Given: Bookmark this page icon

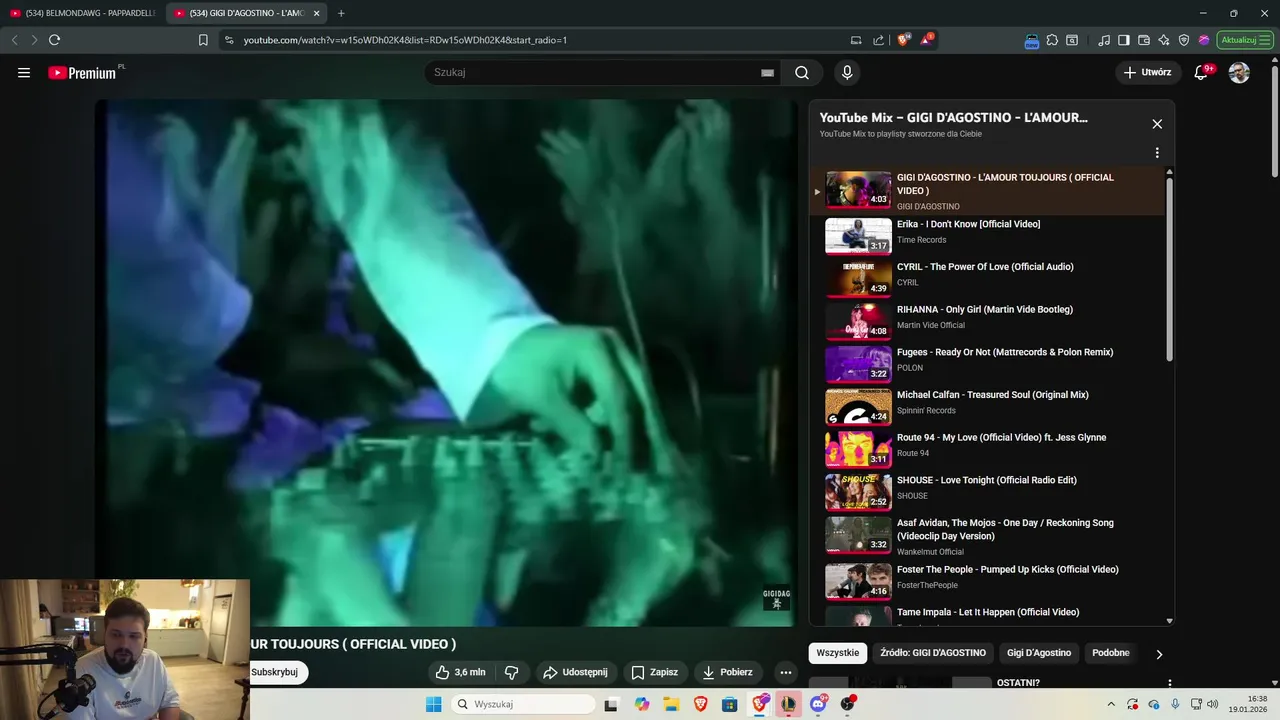Looking at the screenshot, I should tap(203, 40).
